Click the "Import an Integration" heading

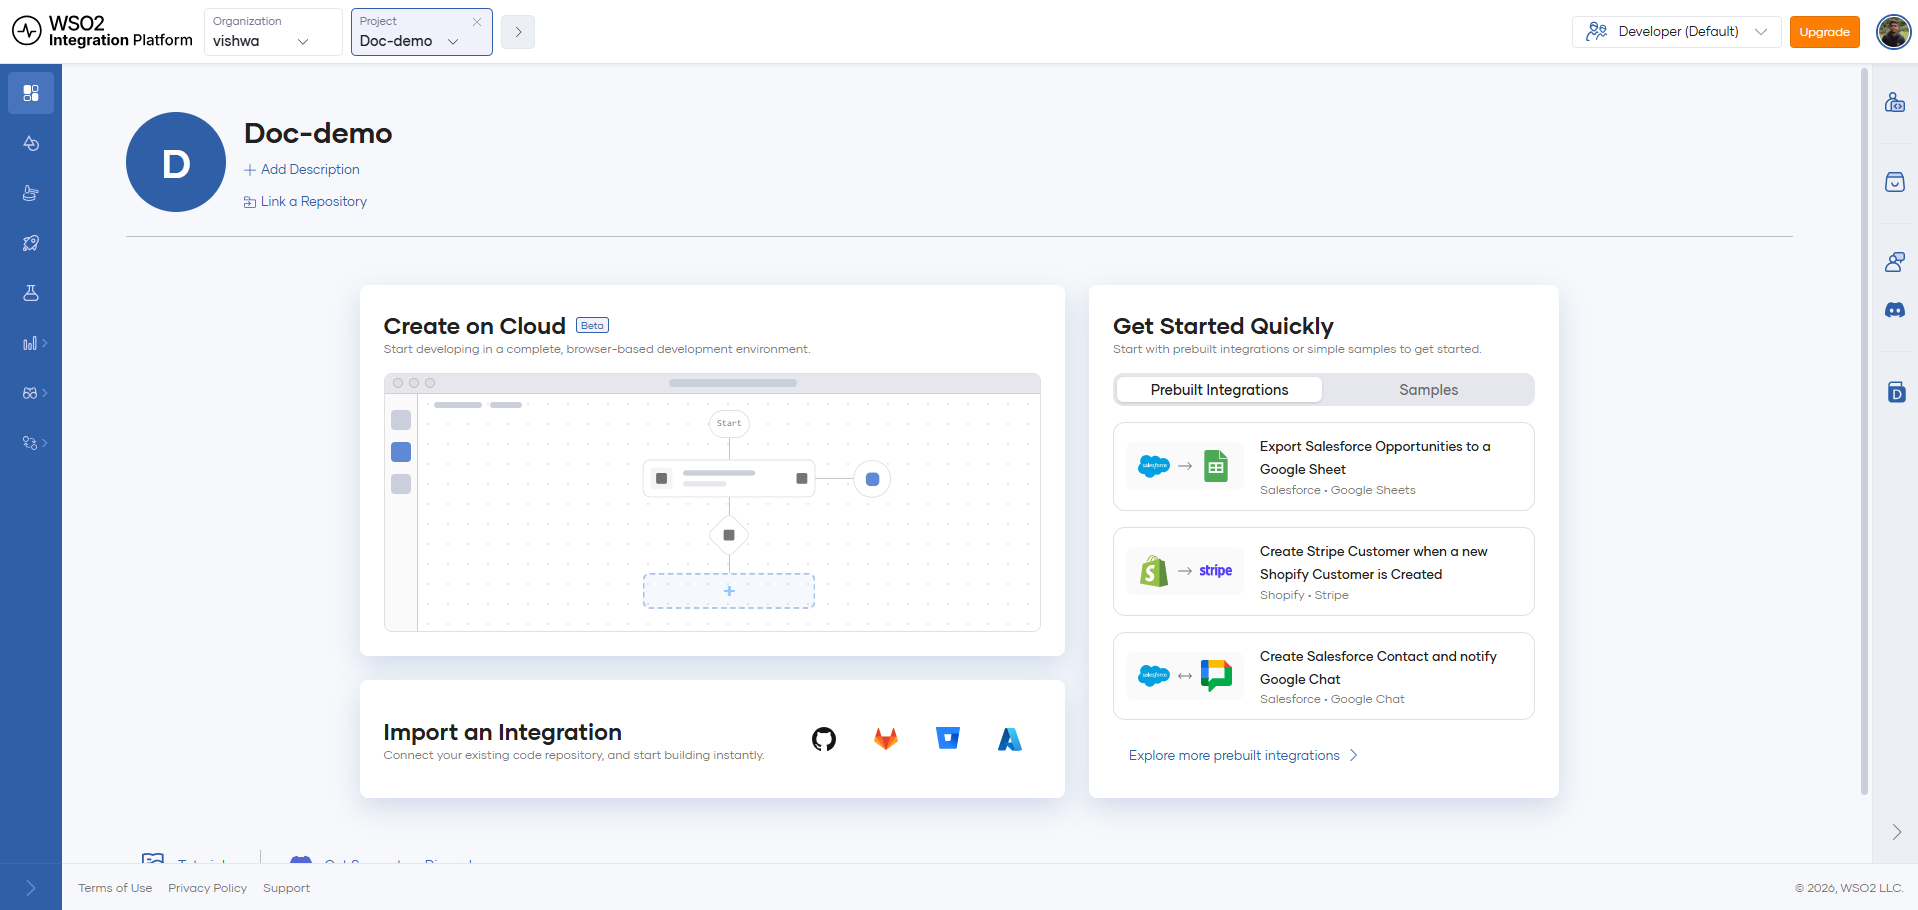pos(502,733)
